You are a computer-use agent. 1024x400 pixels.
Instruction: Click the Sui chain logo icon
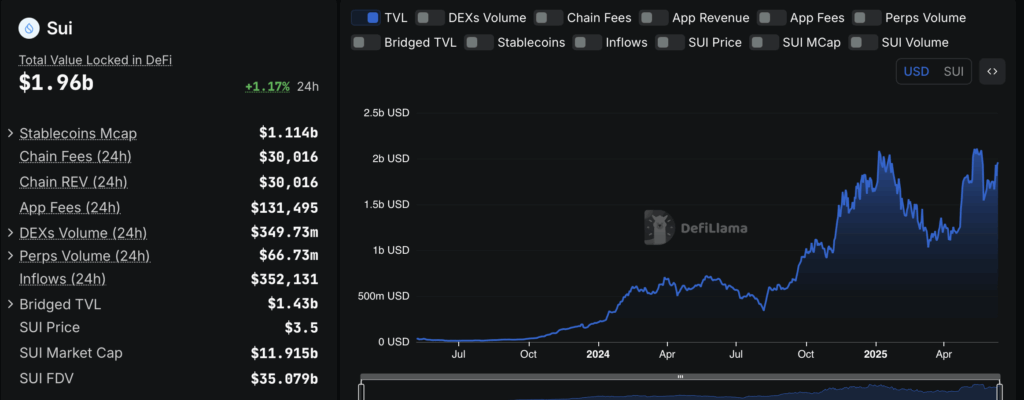coord(29,28)
